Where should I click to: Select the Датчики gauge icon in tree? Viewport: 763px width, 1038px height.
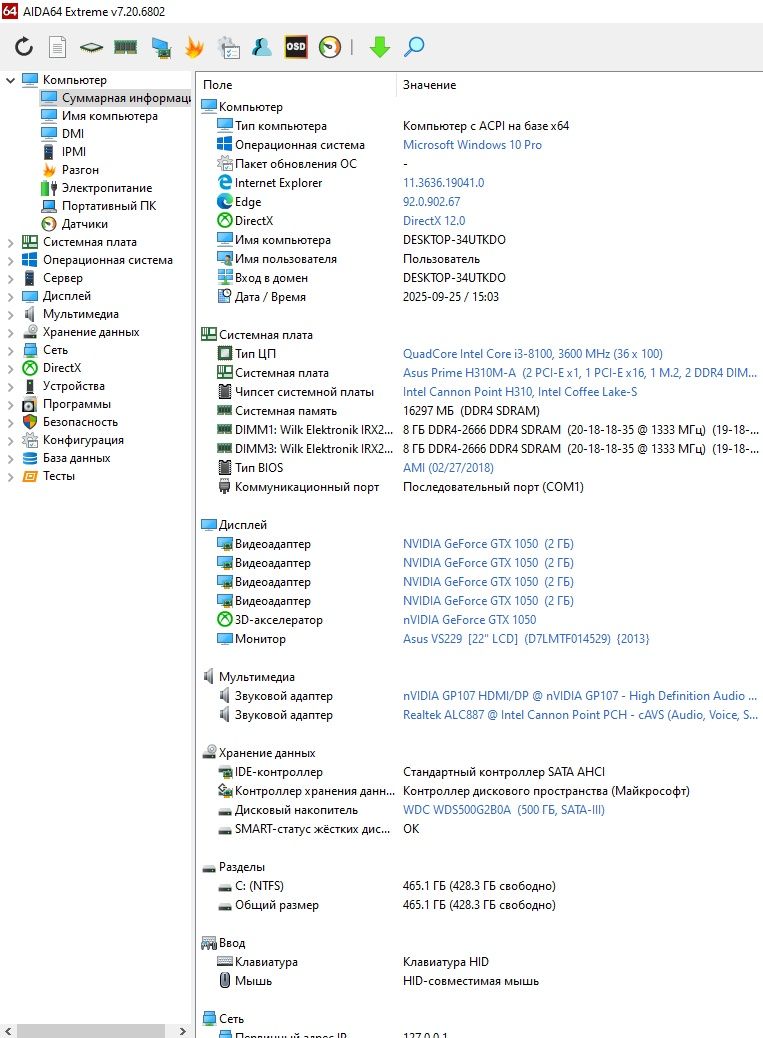point(49,224)
